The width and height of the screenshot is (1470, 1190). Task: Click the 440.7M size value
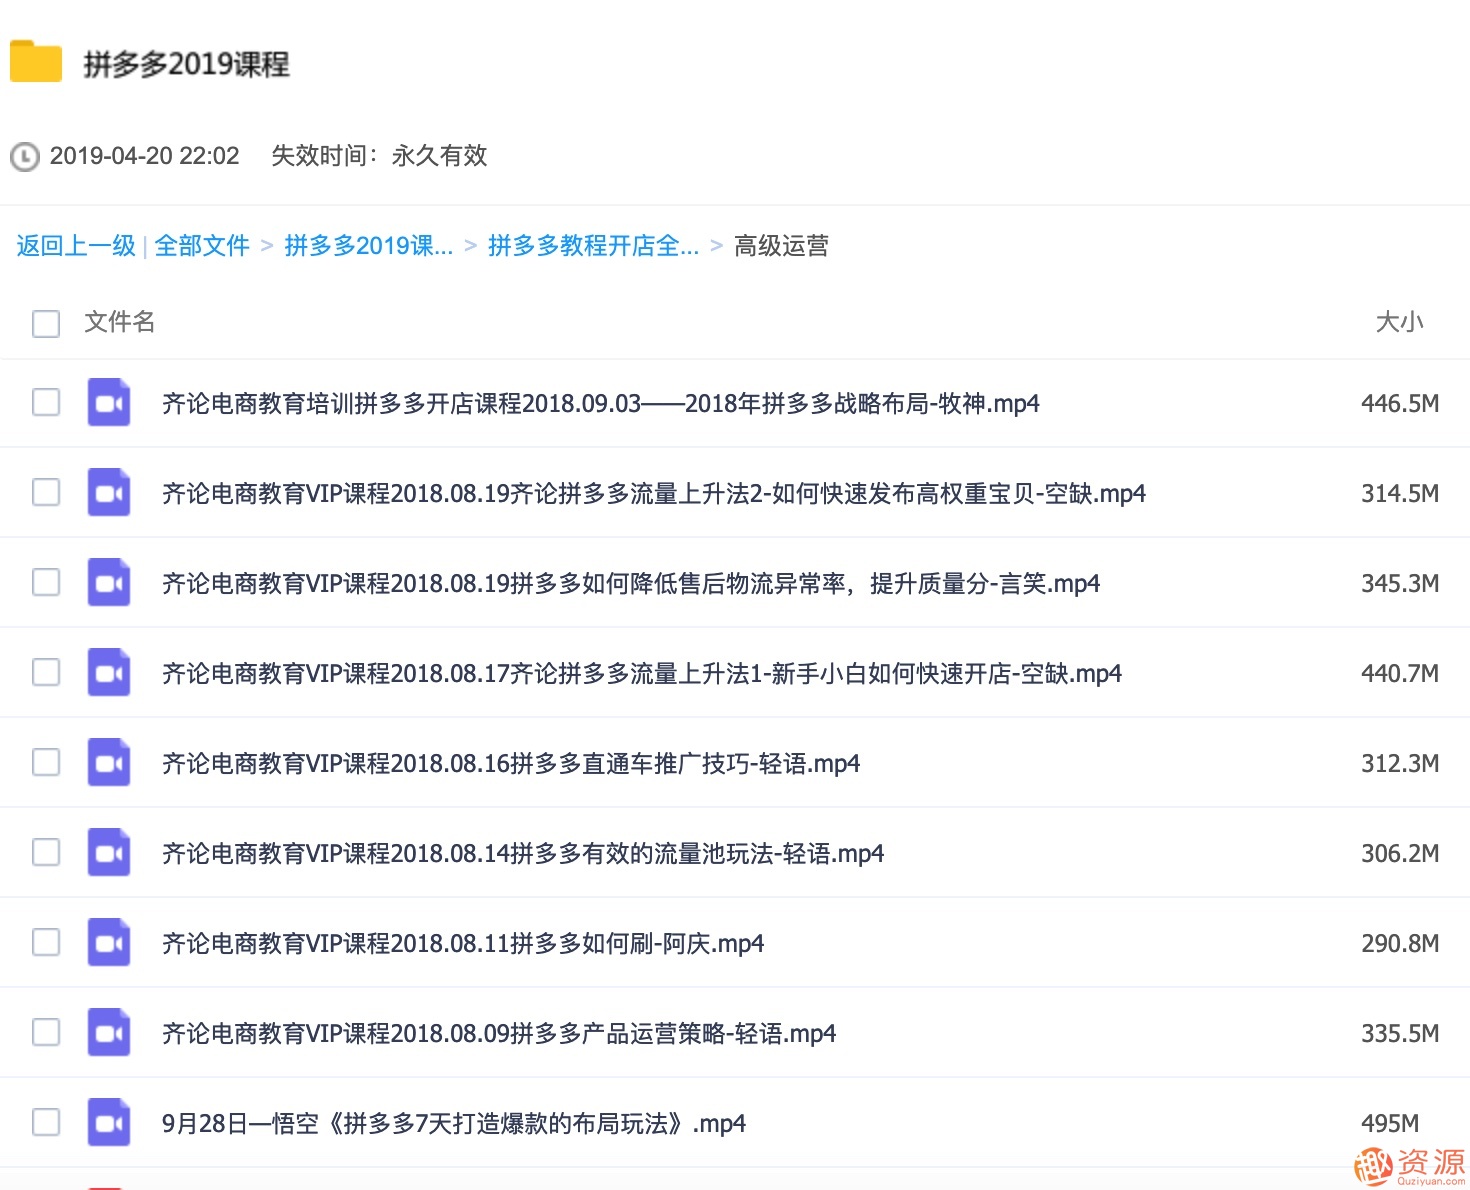1400,674
